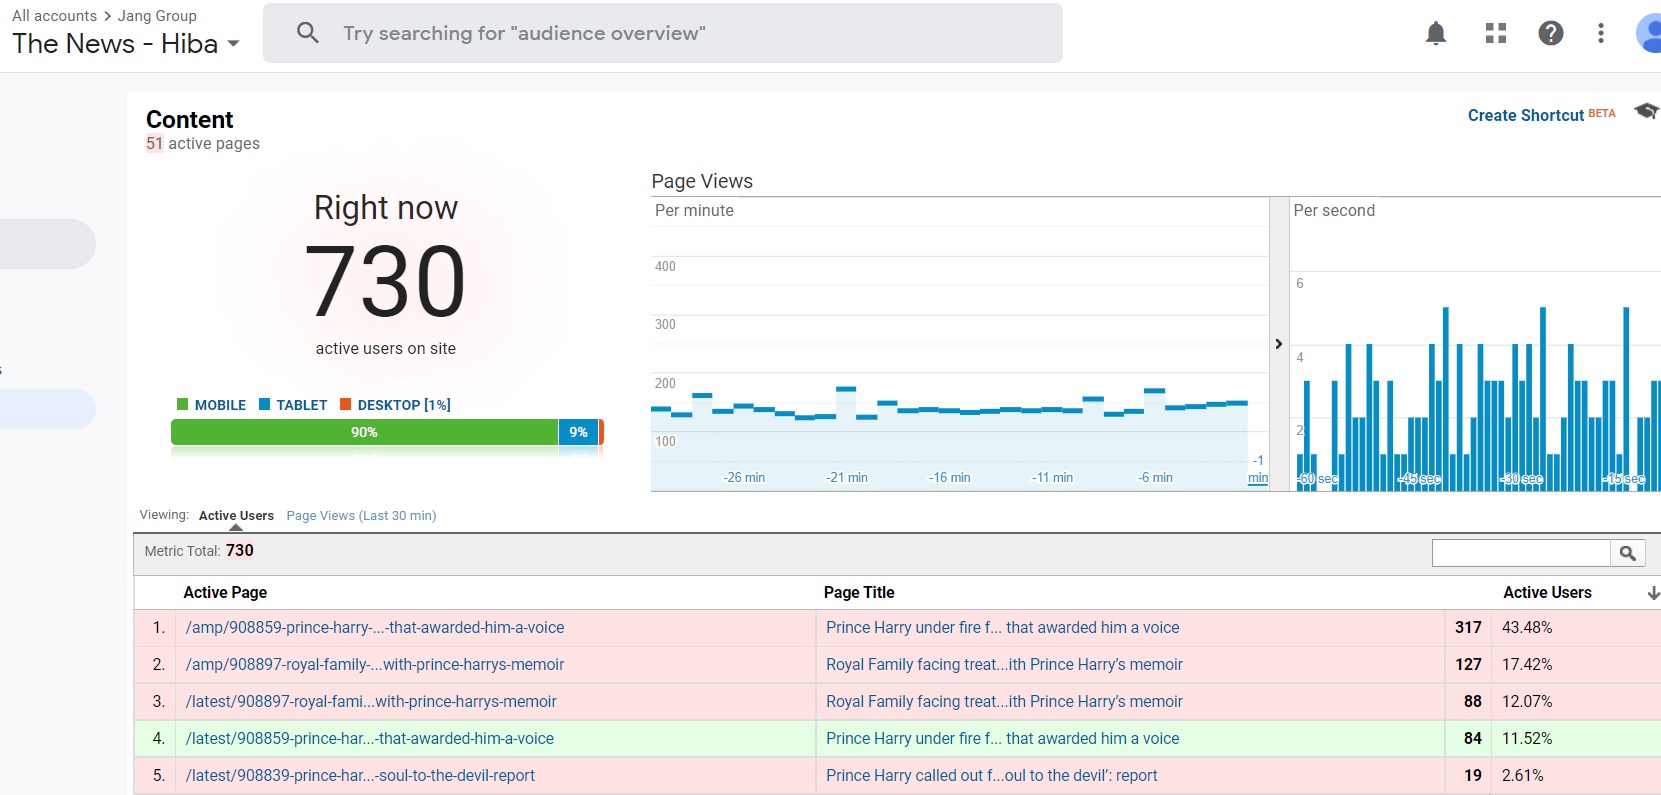Image resolution: width=1661 pixels, height=795 pixels.
Task: Open /amp/908859-prince-harry active page link
Action: pos(375,628)
